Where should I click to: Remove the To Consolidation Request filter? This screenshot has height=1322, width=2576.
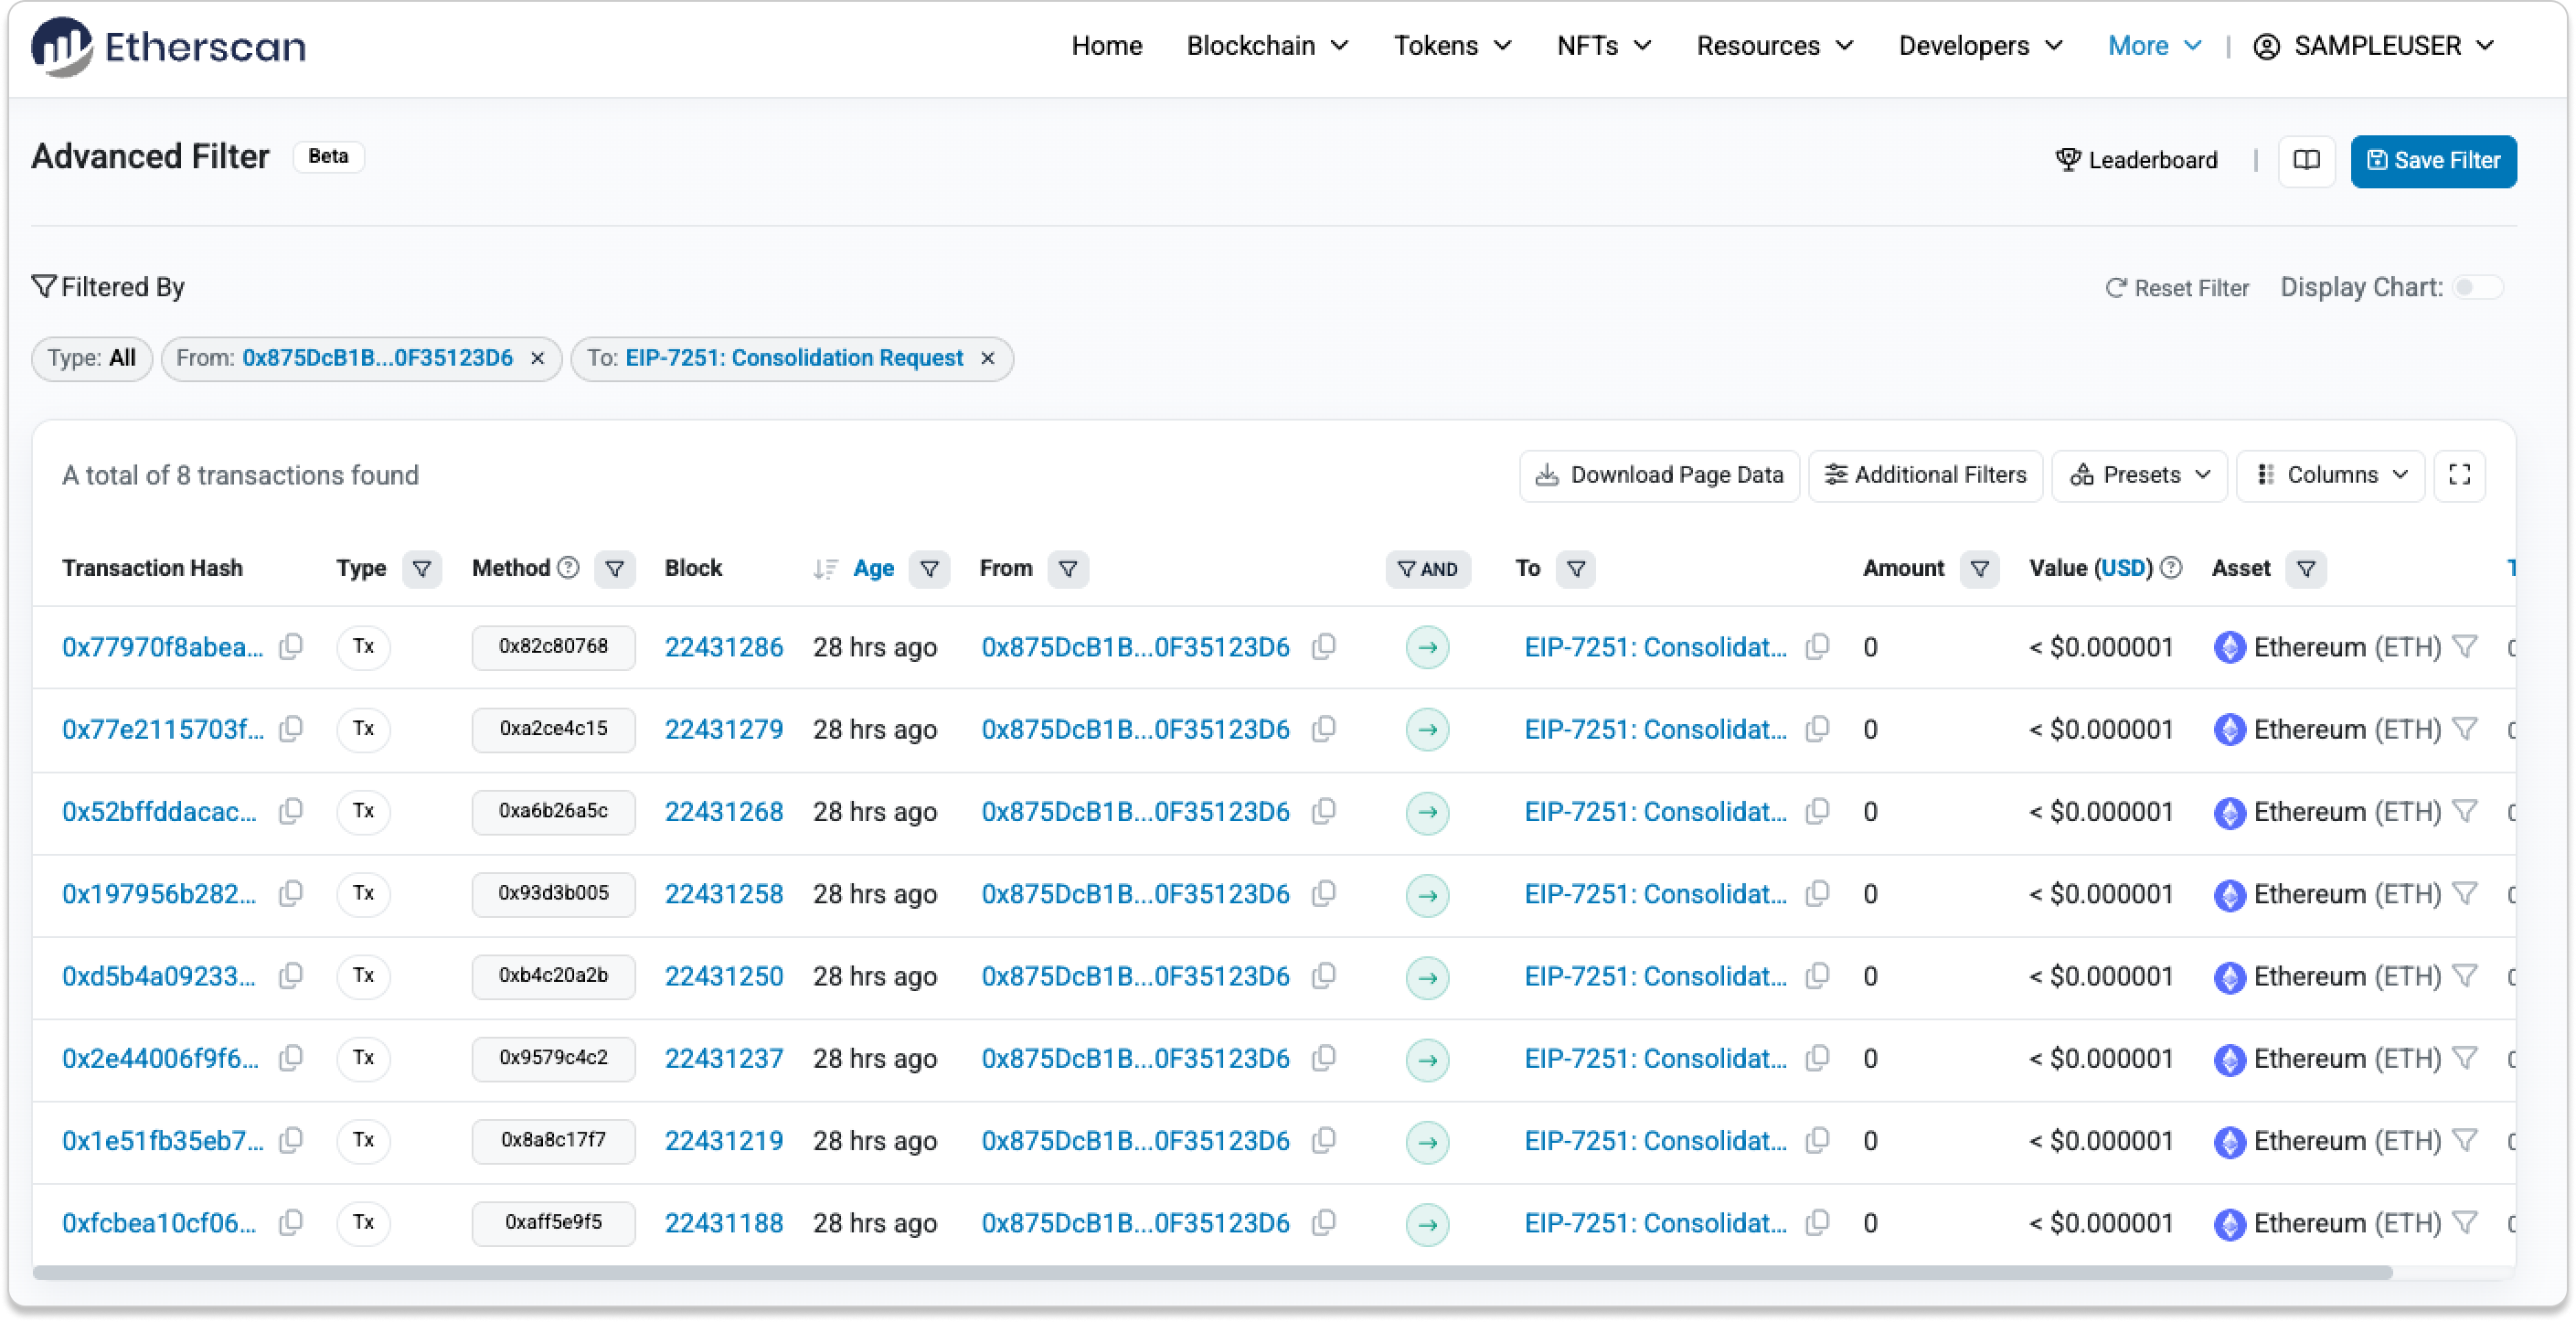pyautogui.click(x=987, y=358)
